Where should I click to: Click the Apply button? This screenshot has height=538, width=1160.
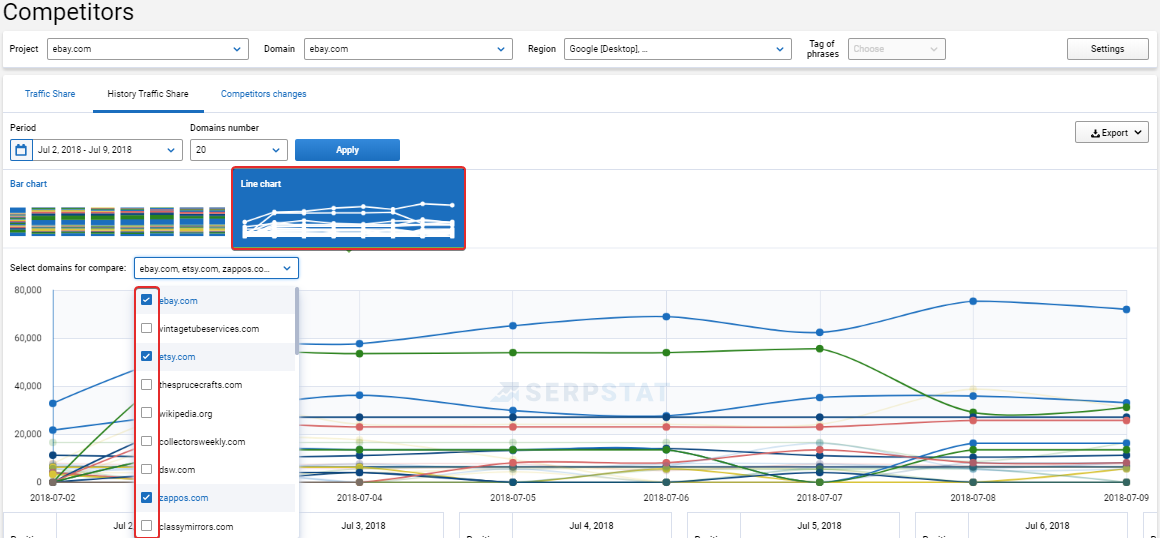click(347, 150)
